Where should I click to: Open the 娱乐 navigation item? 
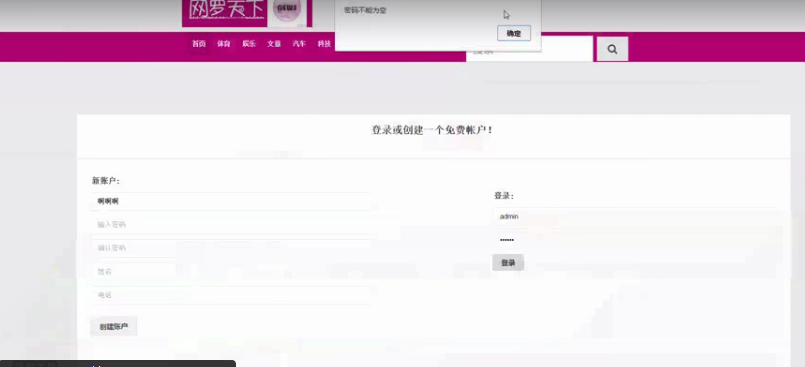click(x=249, y=44)
